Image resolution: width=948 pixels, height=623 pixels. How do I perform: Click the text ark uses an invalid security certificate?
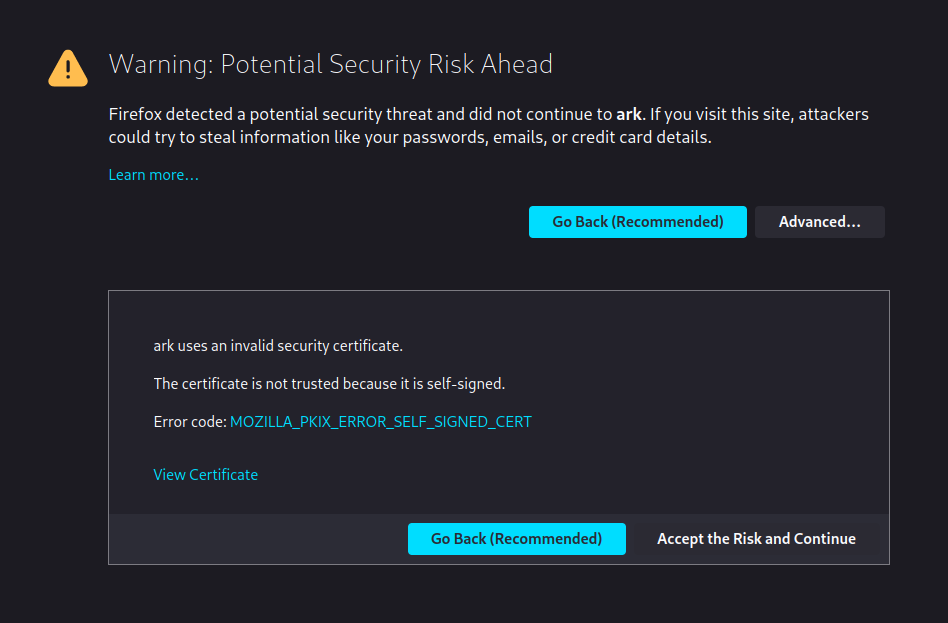[278, 346]
